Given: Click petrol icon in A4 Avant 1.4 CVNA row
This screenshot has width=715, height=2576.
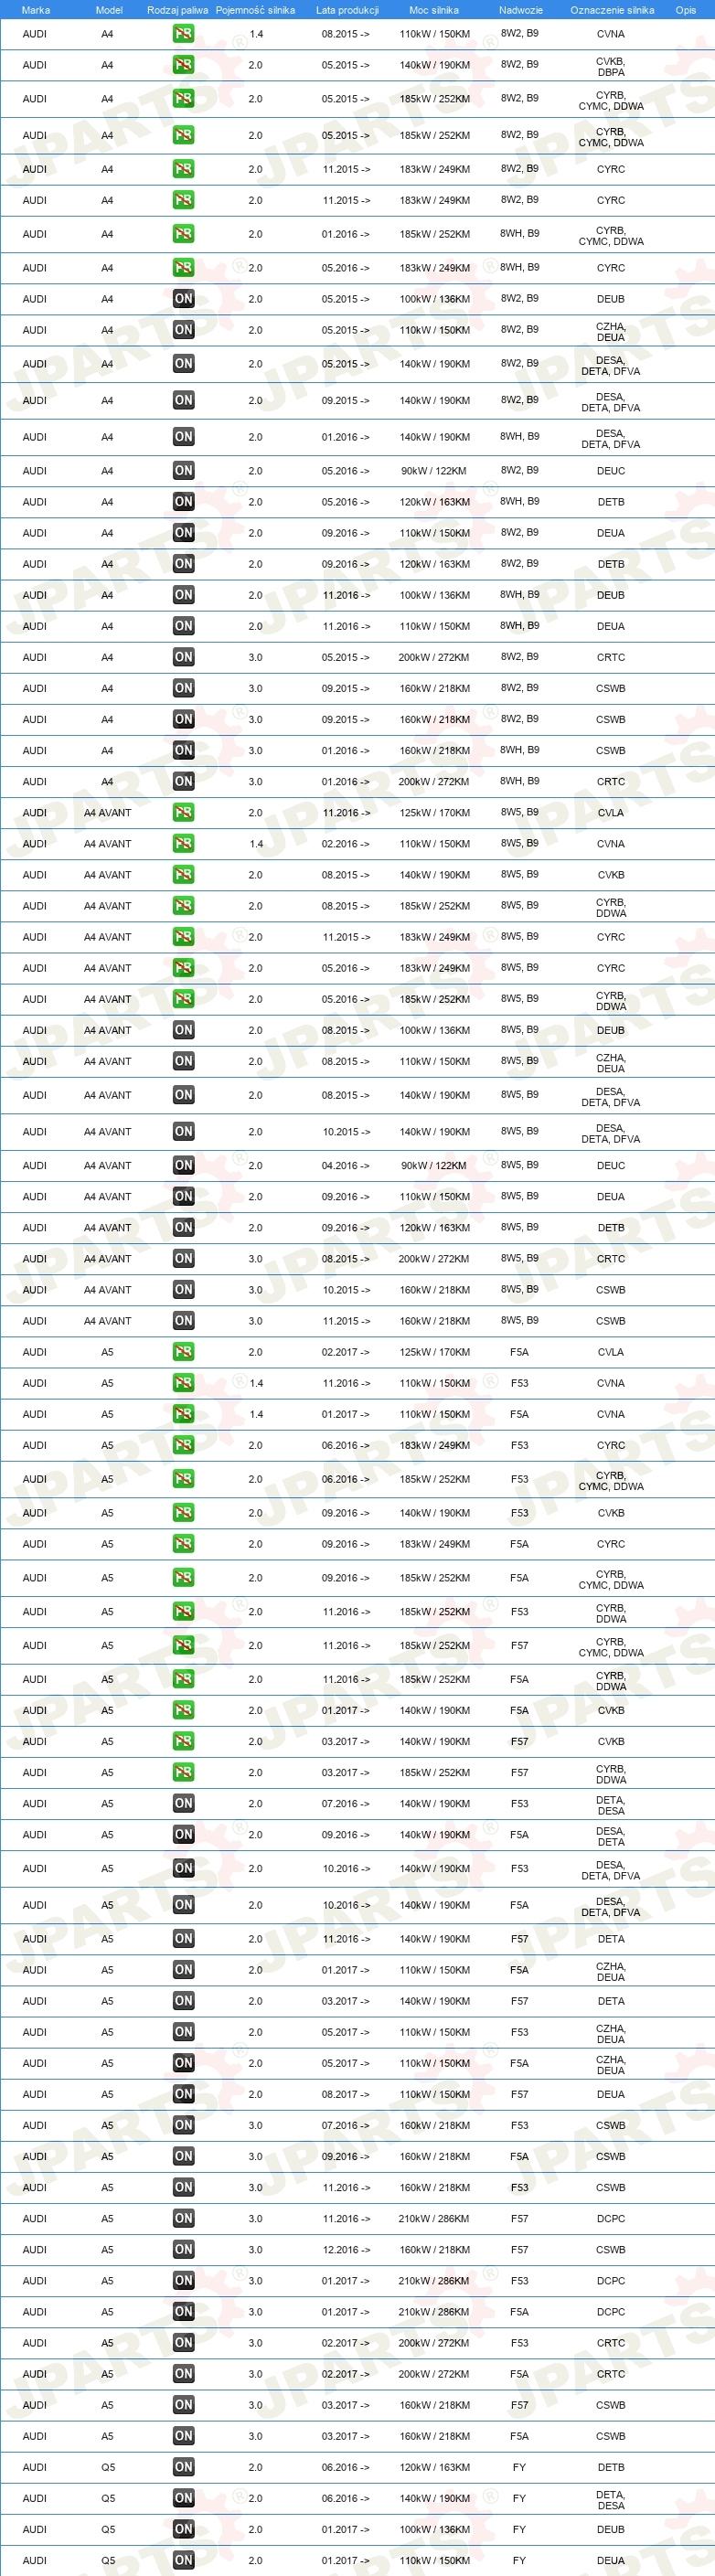Looking at the screenshot, I should [x=183, y=844].
